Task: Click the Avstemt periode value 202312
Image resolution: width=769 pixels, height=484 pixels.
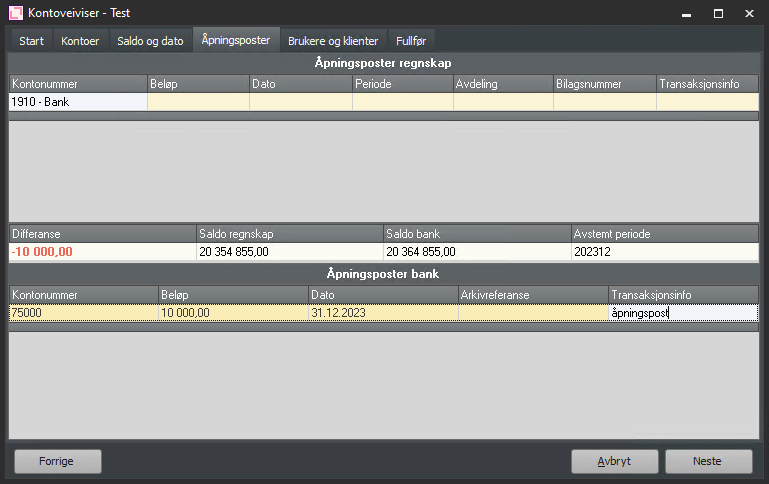Action: [664, 252]
